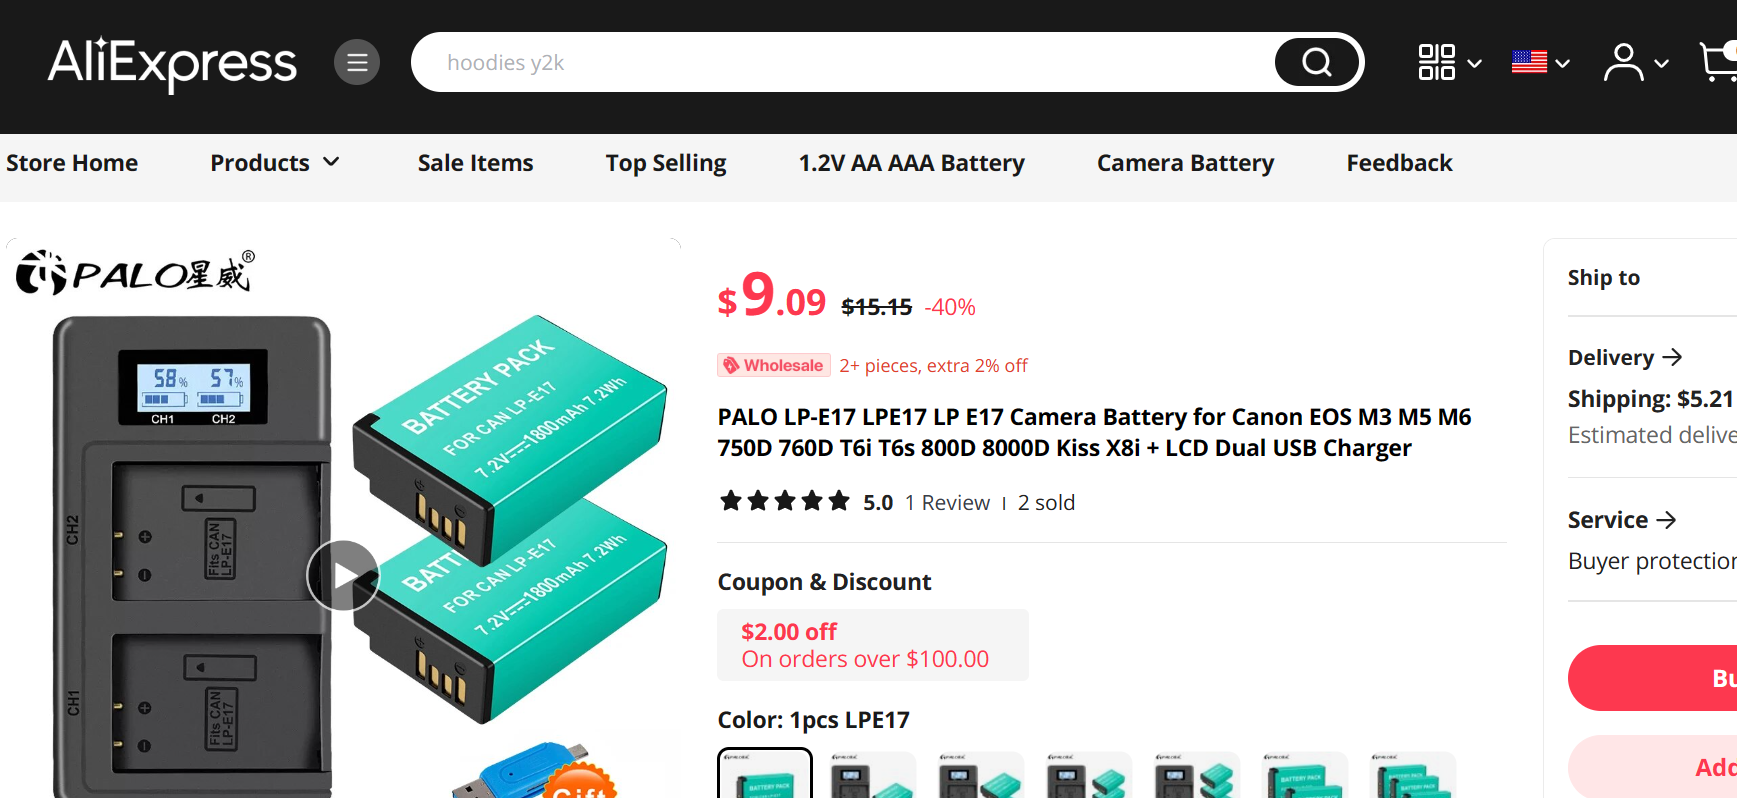Open the hamburger menu beside the logo
This screenshot has width=1737, height=798.
[x=357, y=61]
